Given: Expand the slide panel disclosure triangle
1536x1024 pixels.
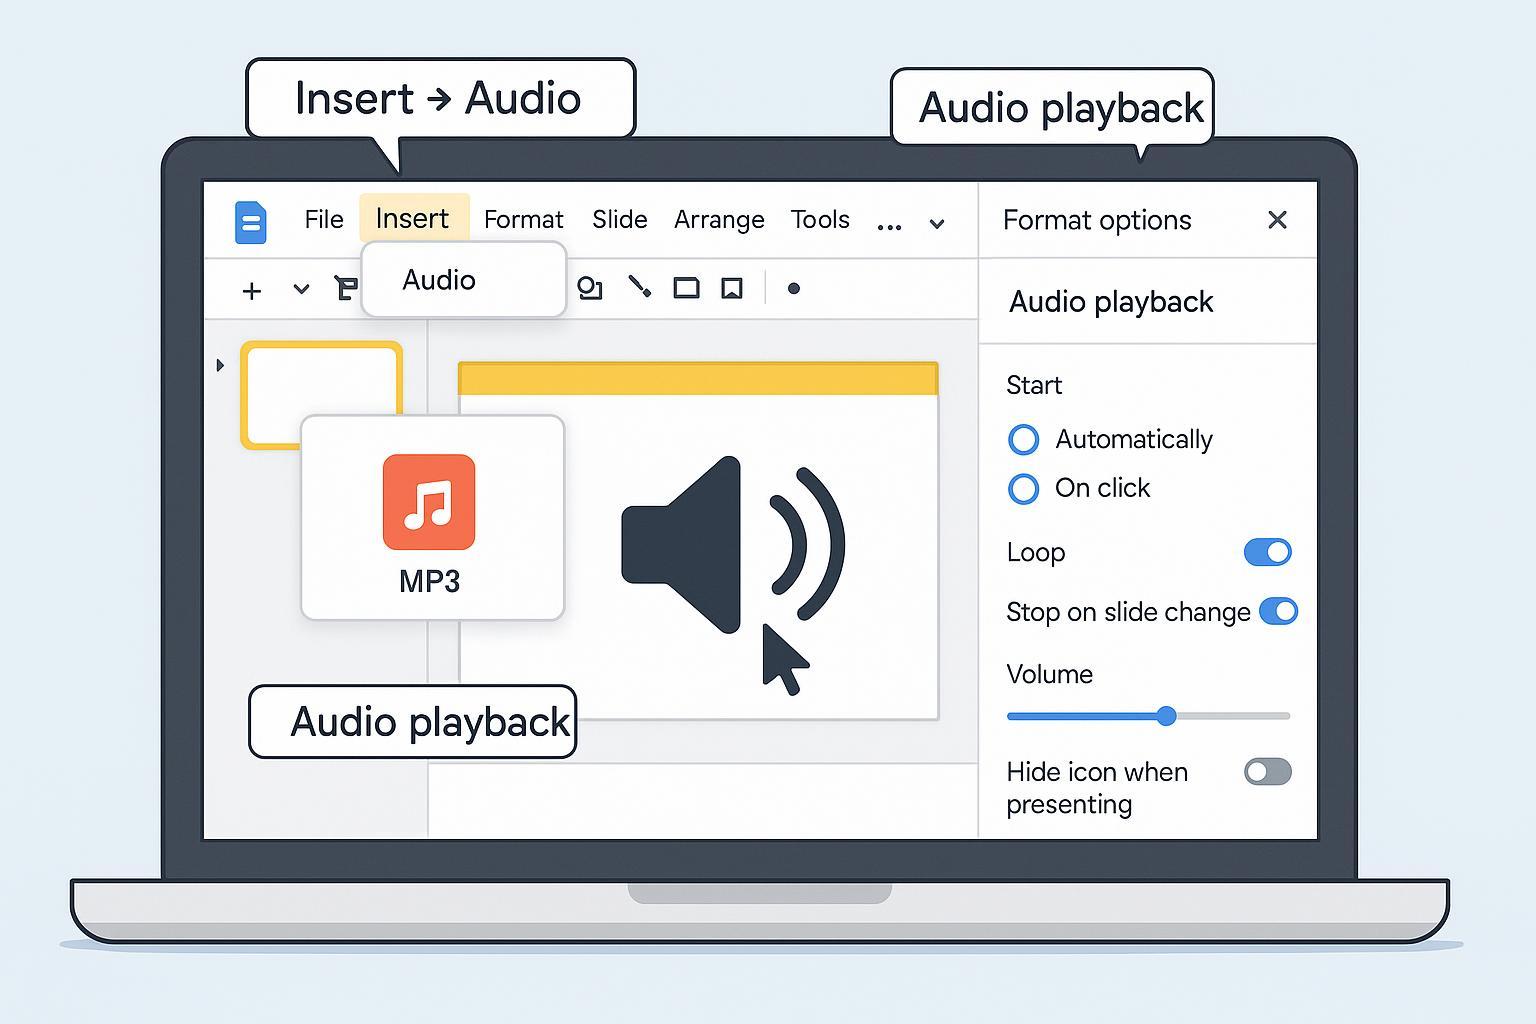Looking at the screenshot, I should tap(220, 365).
